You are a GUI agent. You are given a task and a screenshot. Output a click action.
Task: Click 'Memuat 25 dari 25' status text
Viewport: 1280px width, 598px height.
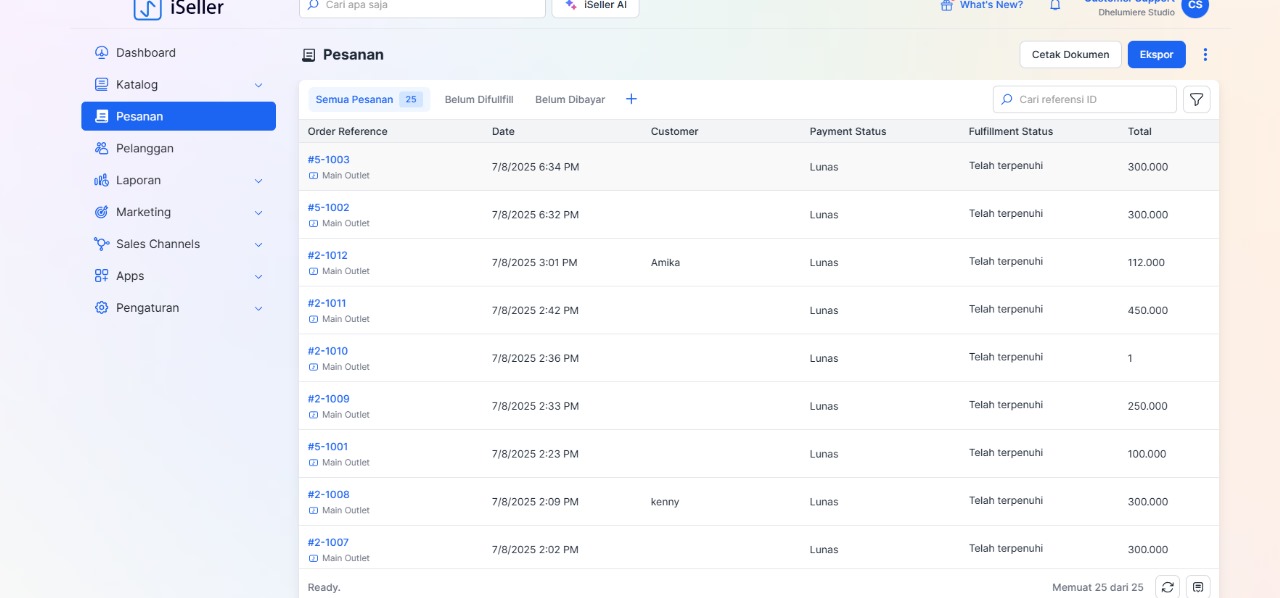(x=1097, y=588)
